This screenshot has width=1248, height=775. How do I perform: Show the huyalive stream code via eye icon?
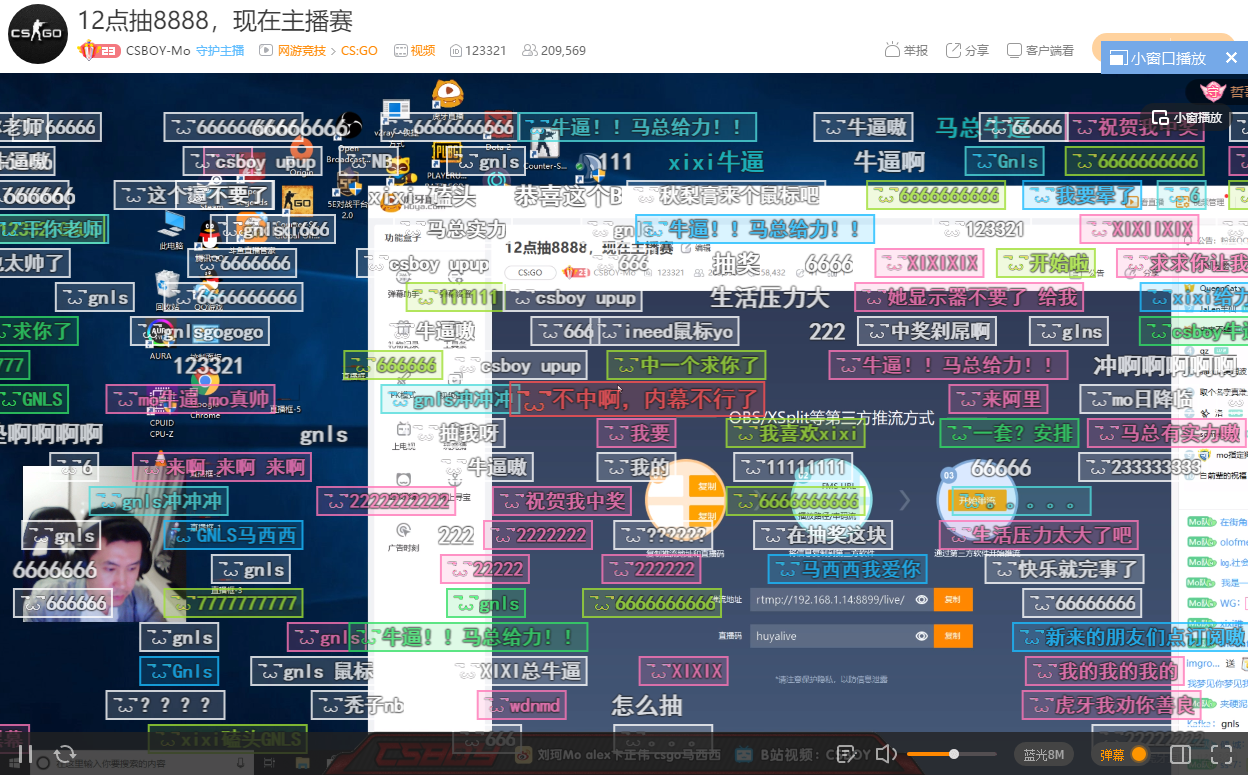click(x=921, y=635)
